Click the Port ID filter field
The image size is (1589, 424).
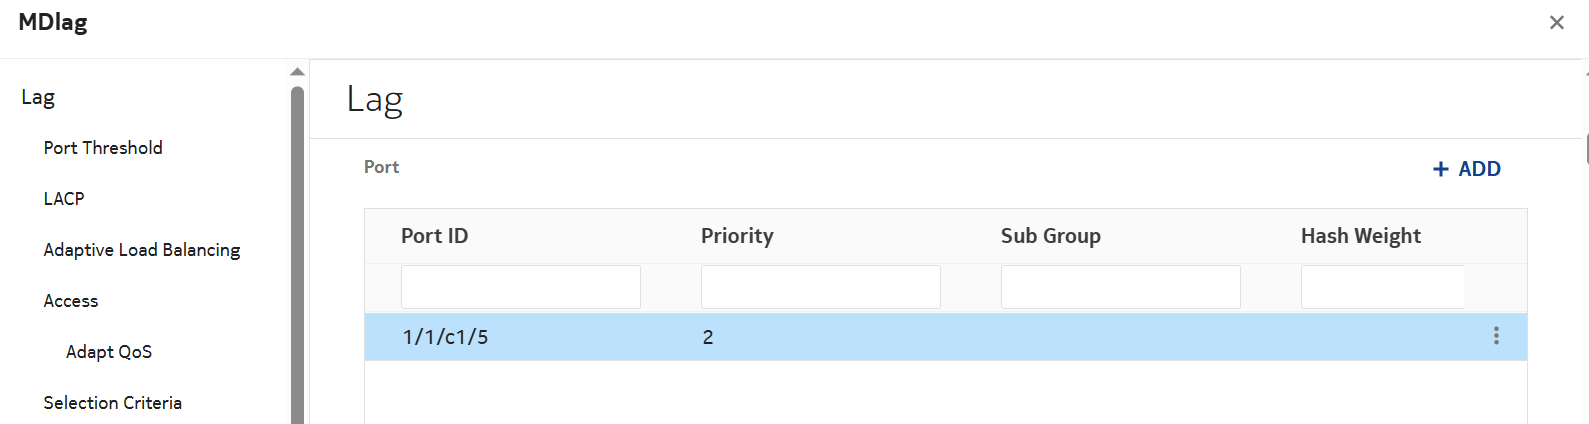[x=520, y=287]
